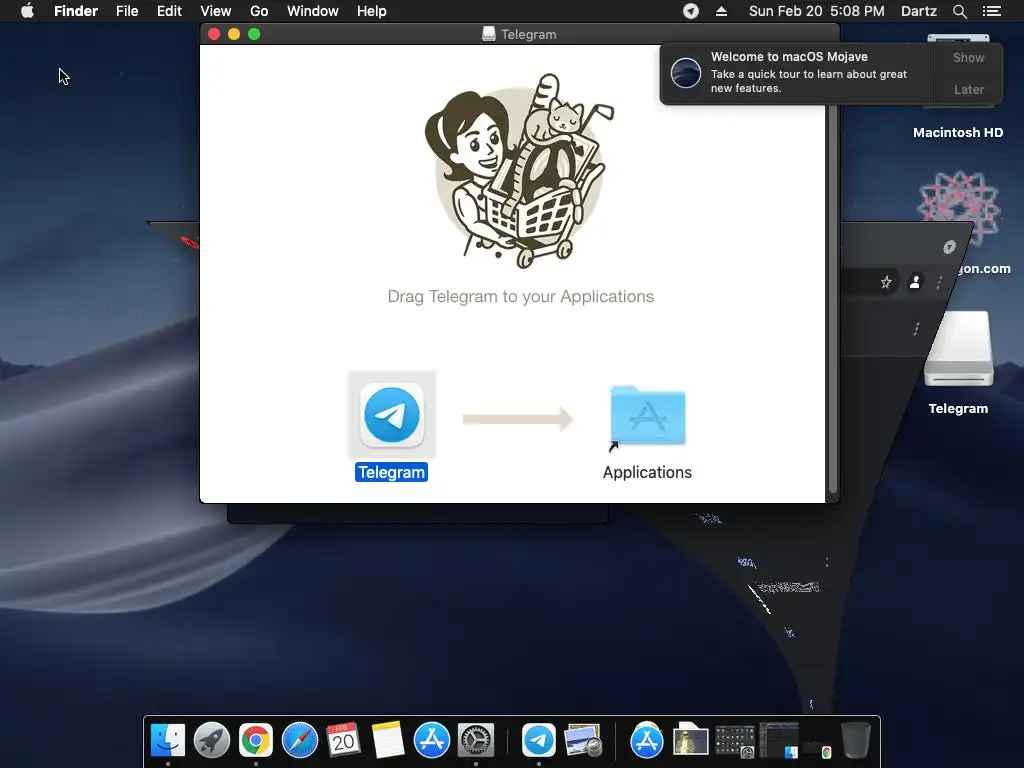Viewport: 1024px width, 768px height.
Task: Open Calendar showing Feb 20 in Dock
Action: click(x=344, y=741)
